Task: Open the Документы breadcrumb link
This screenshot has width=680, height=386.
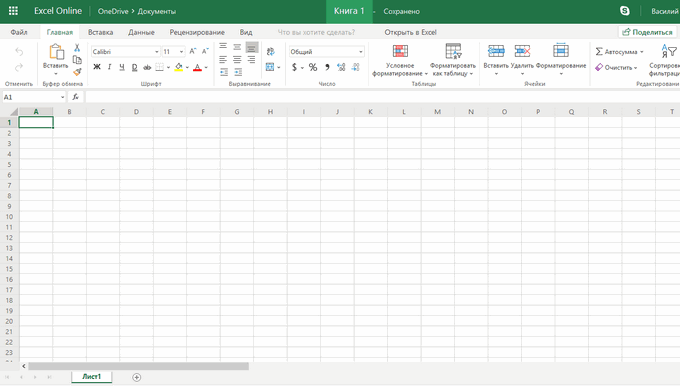Action: [157, 11]
